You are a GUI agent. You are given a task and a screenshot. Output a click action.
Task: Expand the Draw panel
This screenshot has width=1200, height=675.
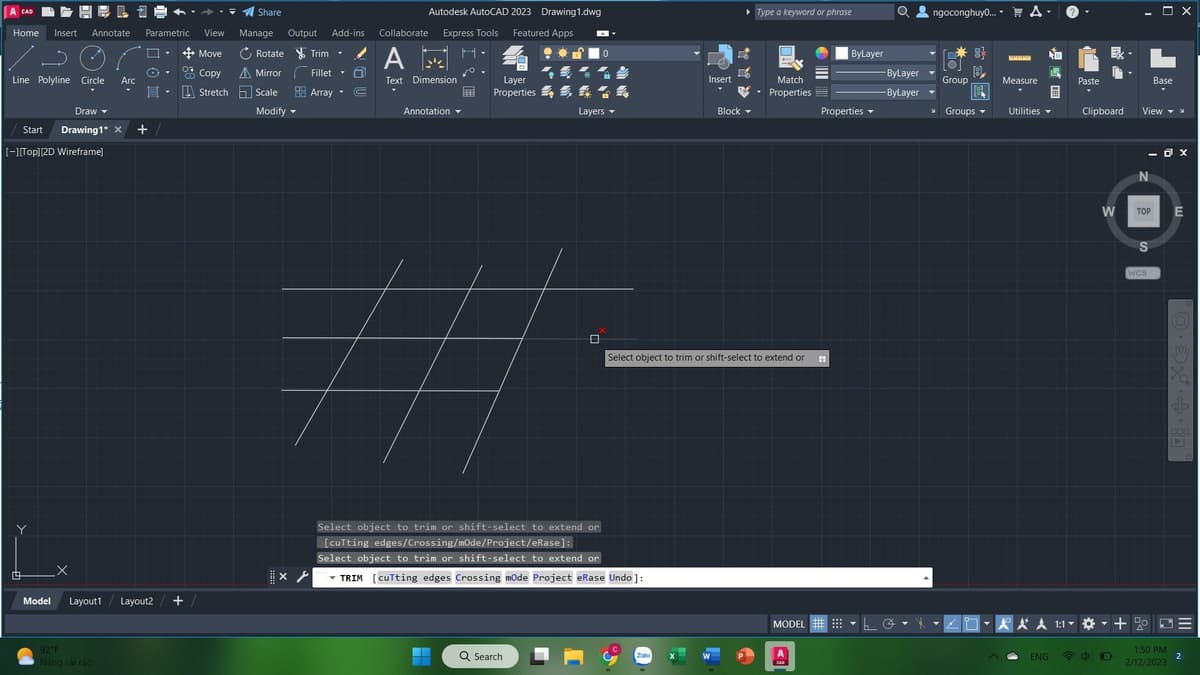(91, 111)
